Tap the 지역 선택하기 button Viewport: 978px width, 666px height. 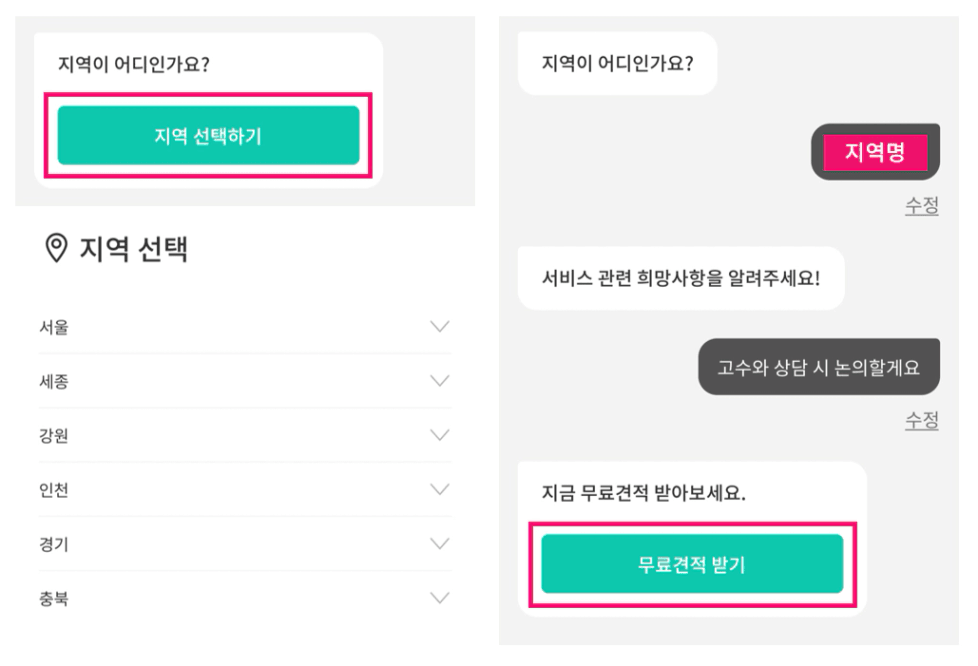[x=208, y=135]
